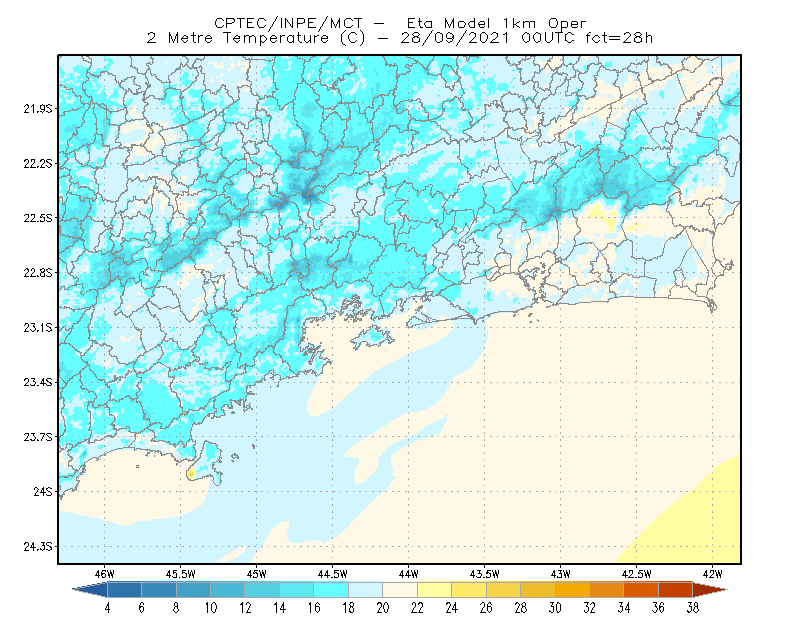Click the 4 to 6 dark blue swatch
Screen dimensions: 800x618
point(124,590)
